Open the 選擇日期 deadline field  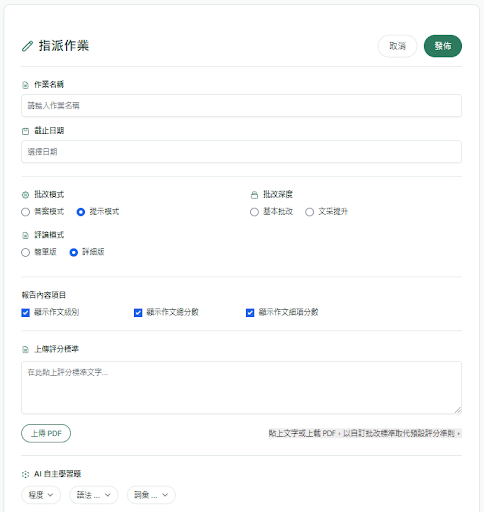coord(241,152)
